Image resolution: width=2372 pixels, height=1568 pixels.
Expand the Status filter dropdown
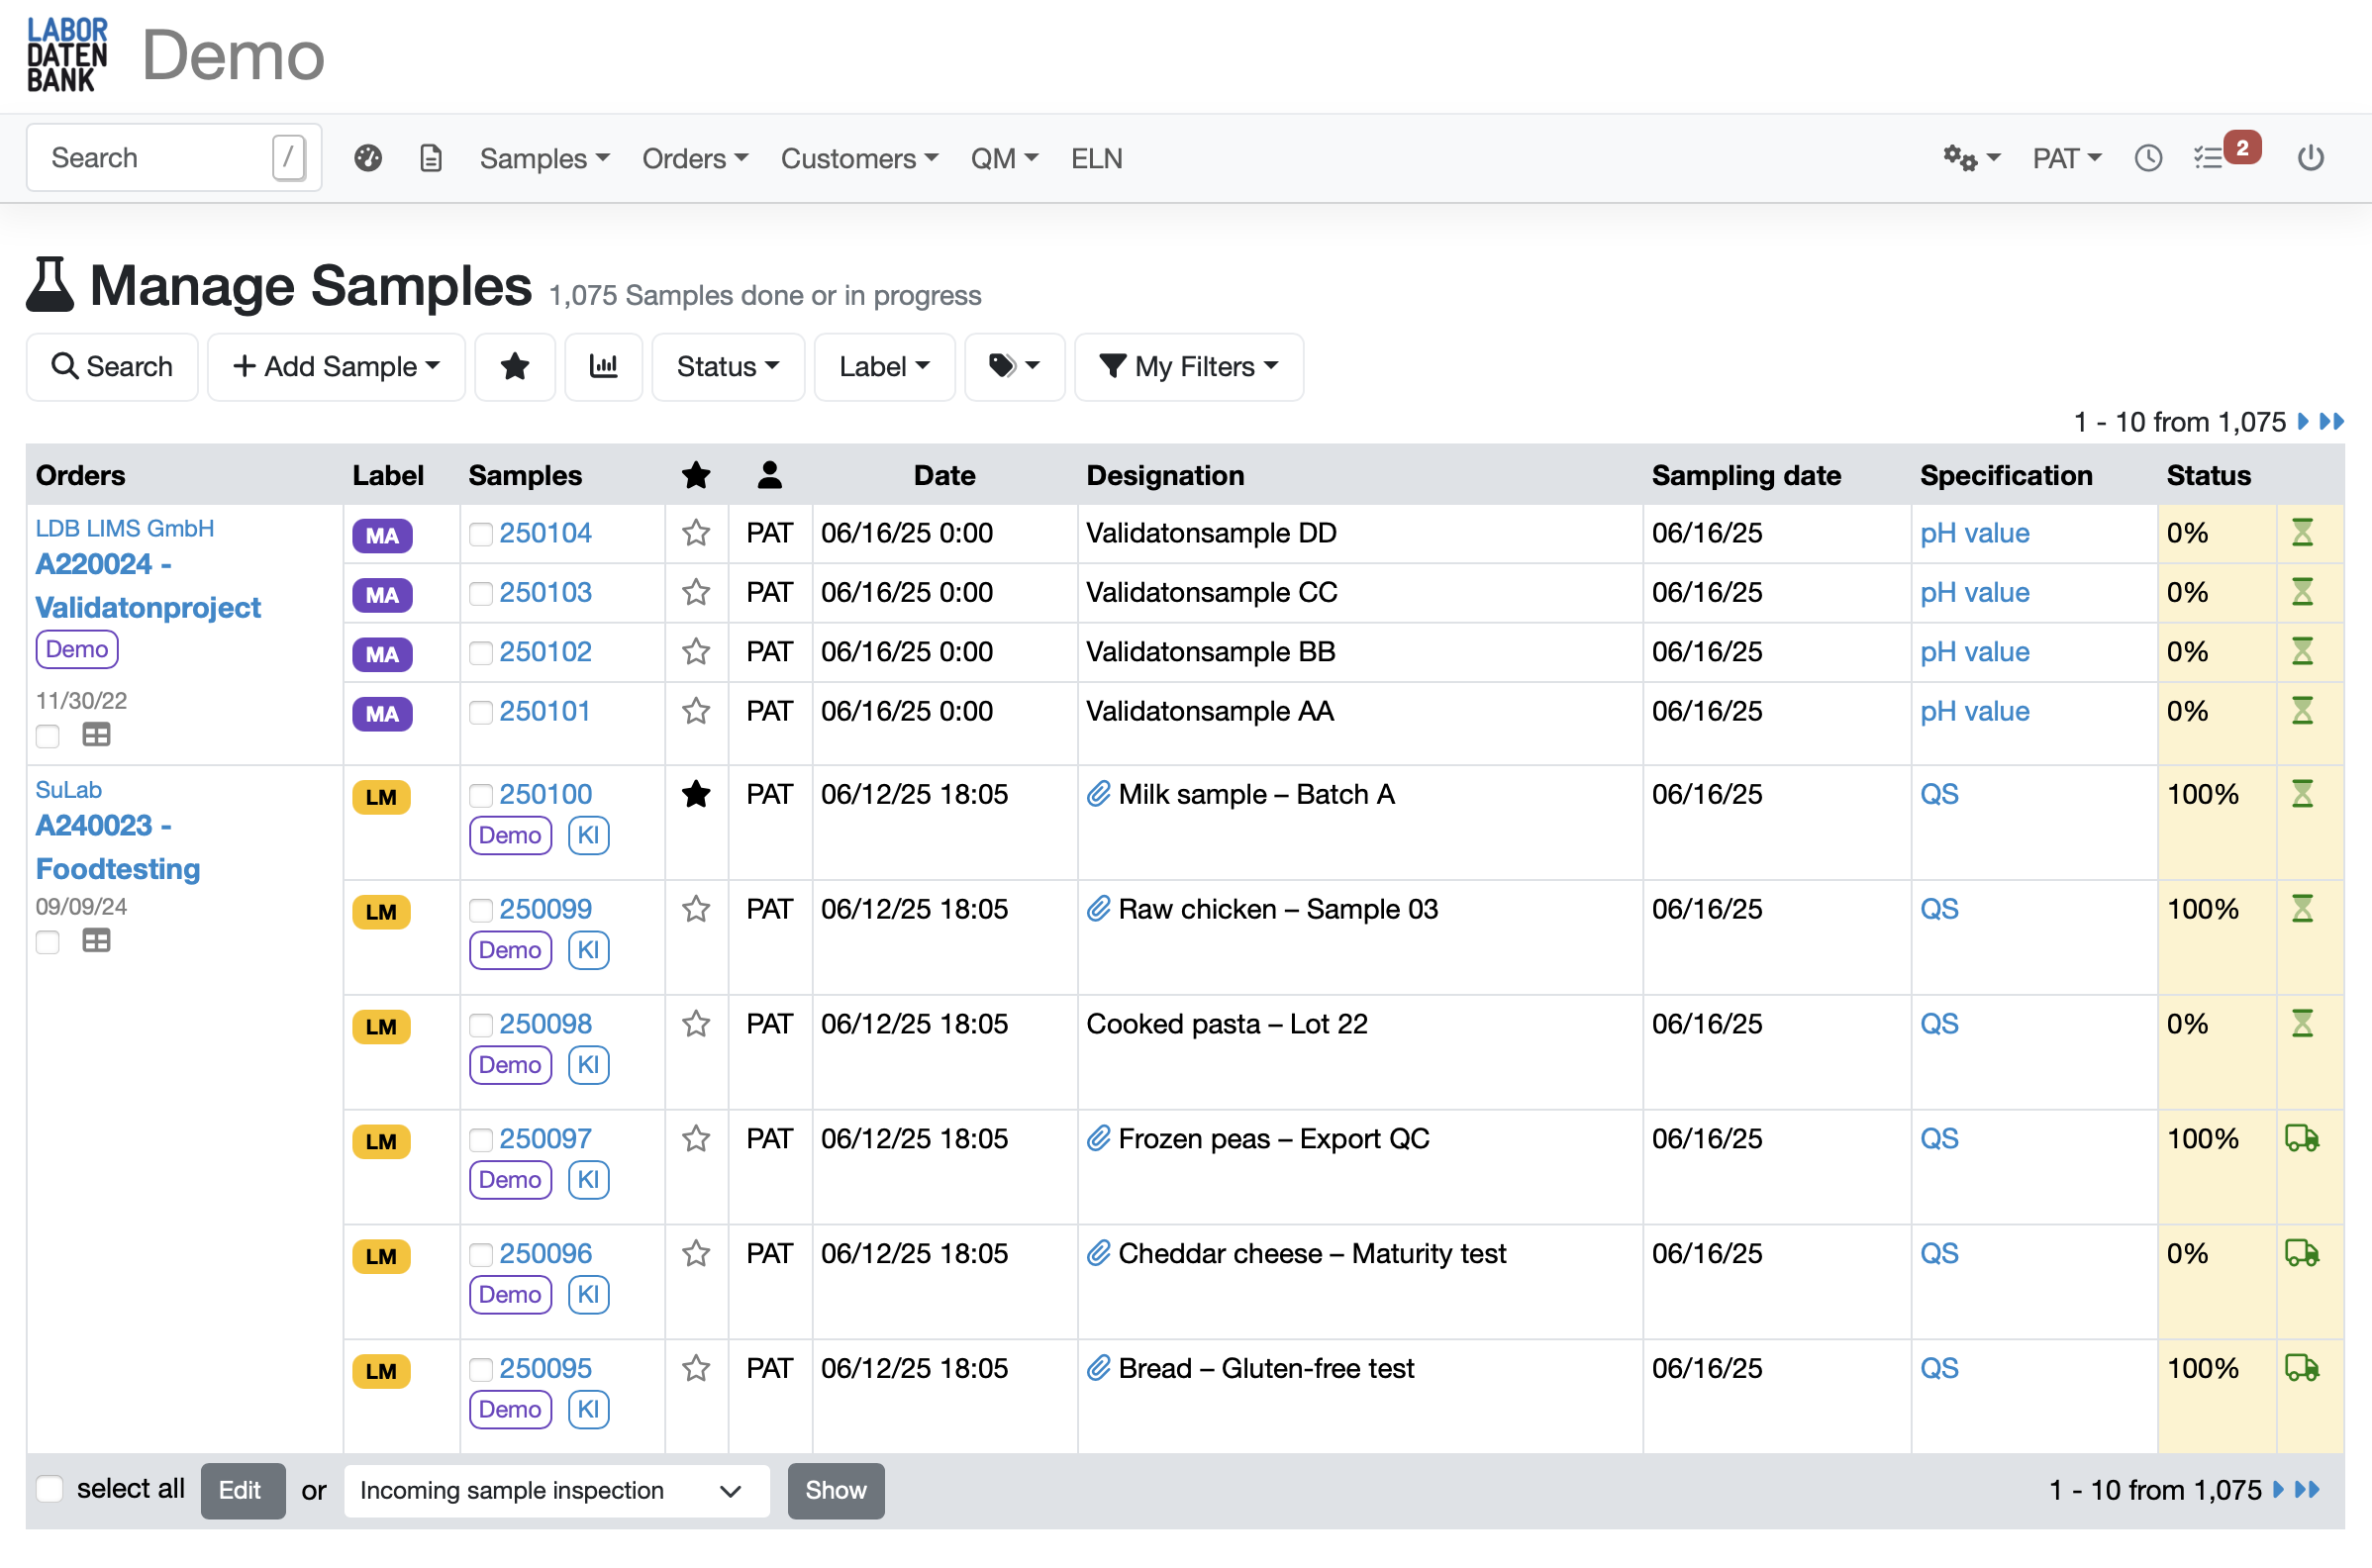pos(727,367)
